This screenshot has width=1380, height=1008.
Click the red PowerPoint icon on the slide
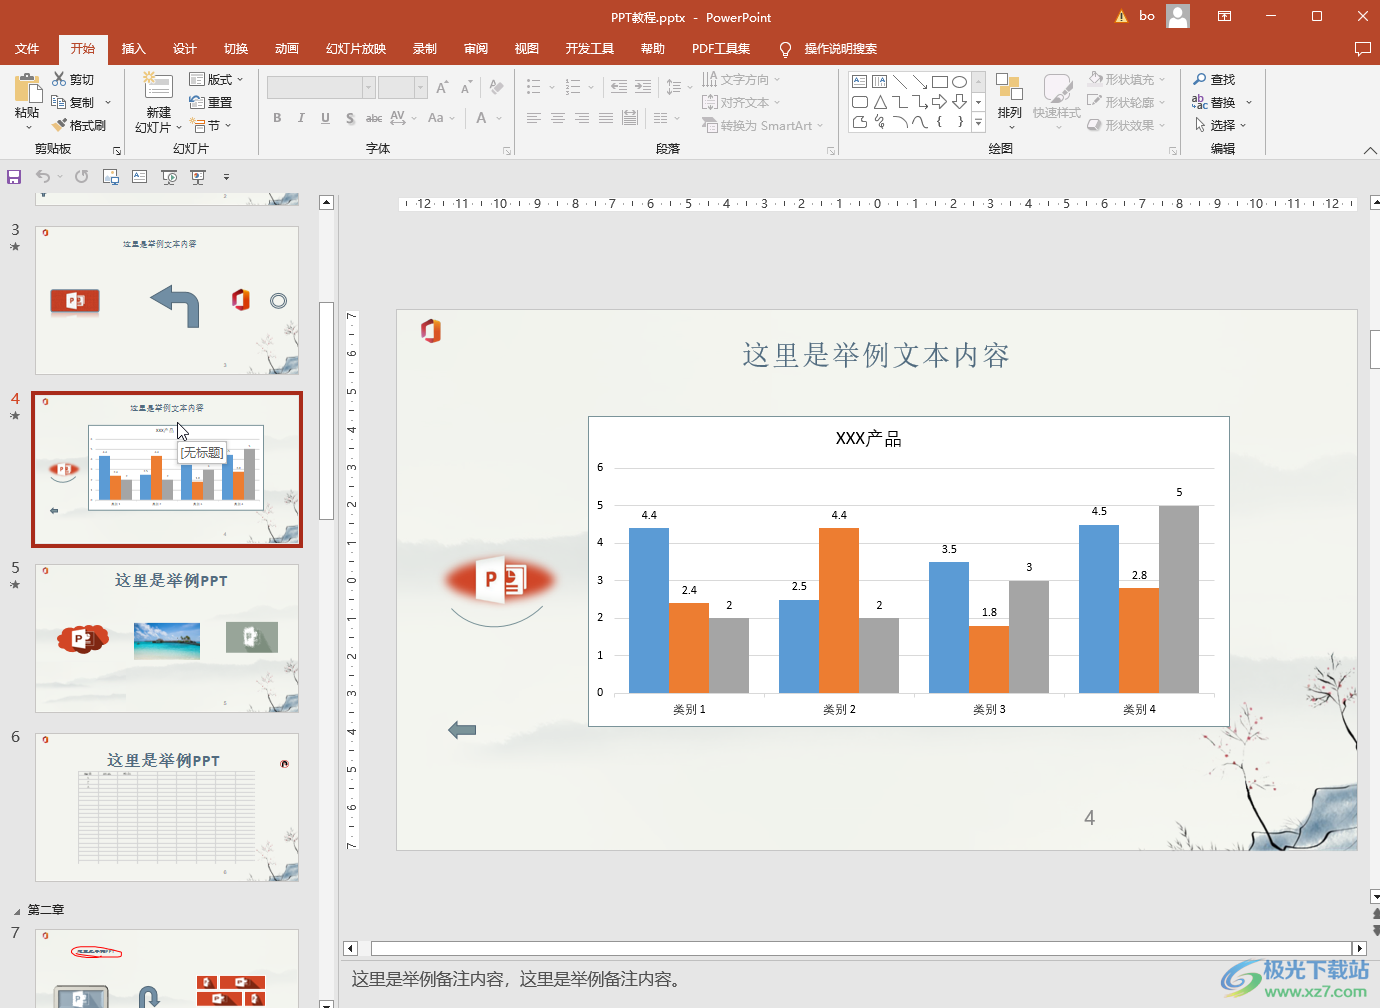(499, 579)
